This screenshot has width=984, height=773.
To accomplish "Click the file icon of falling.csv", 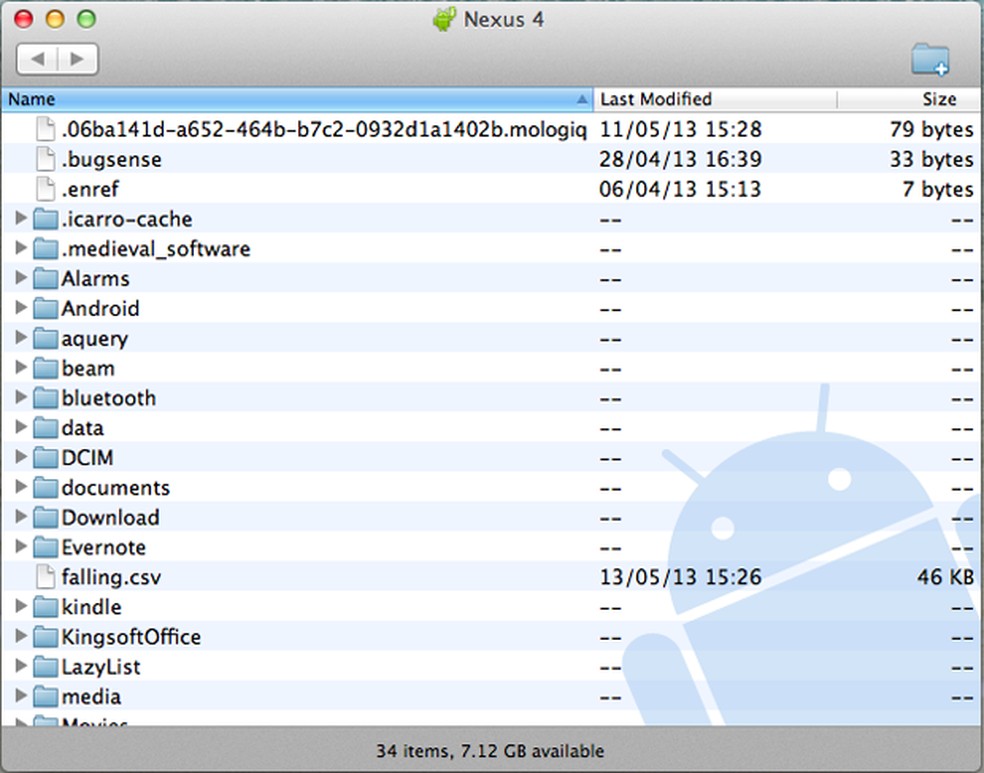I will (x=45, y=577).
